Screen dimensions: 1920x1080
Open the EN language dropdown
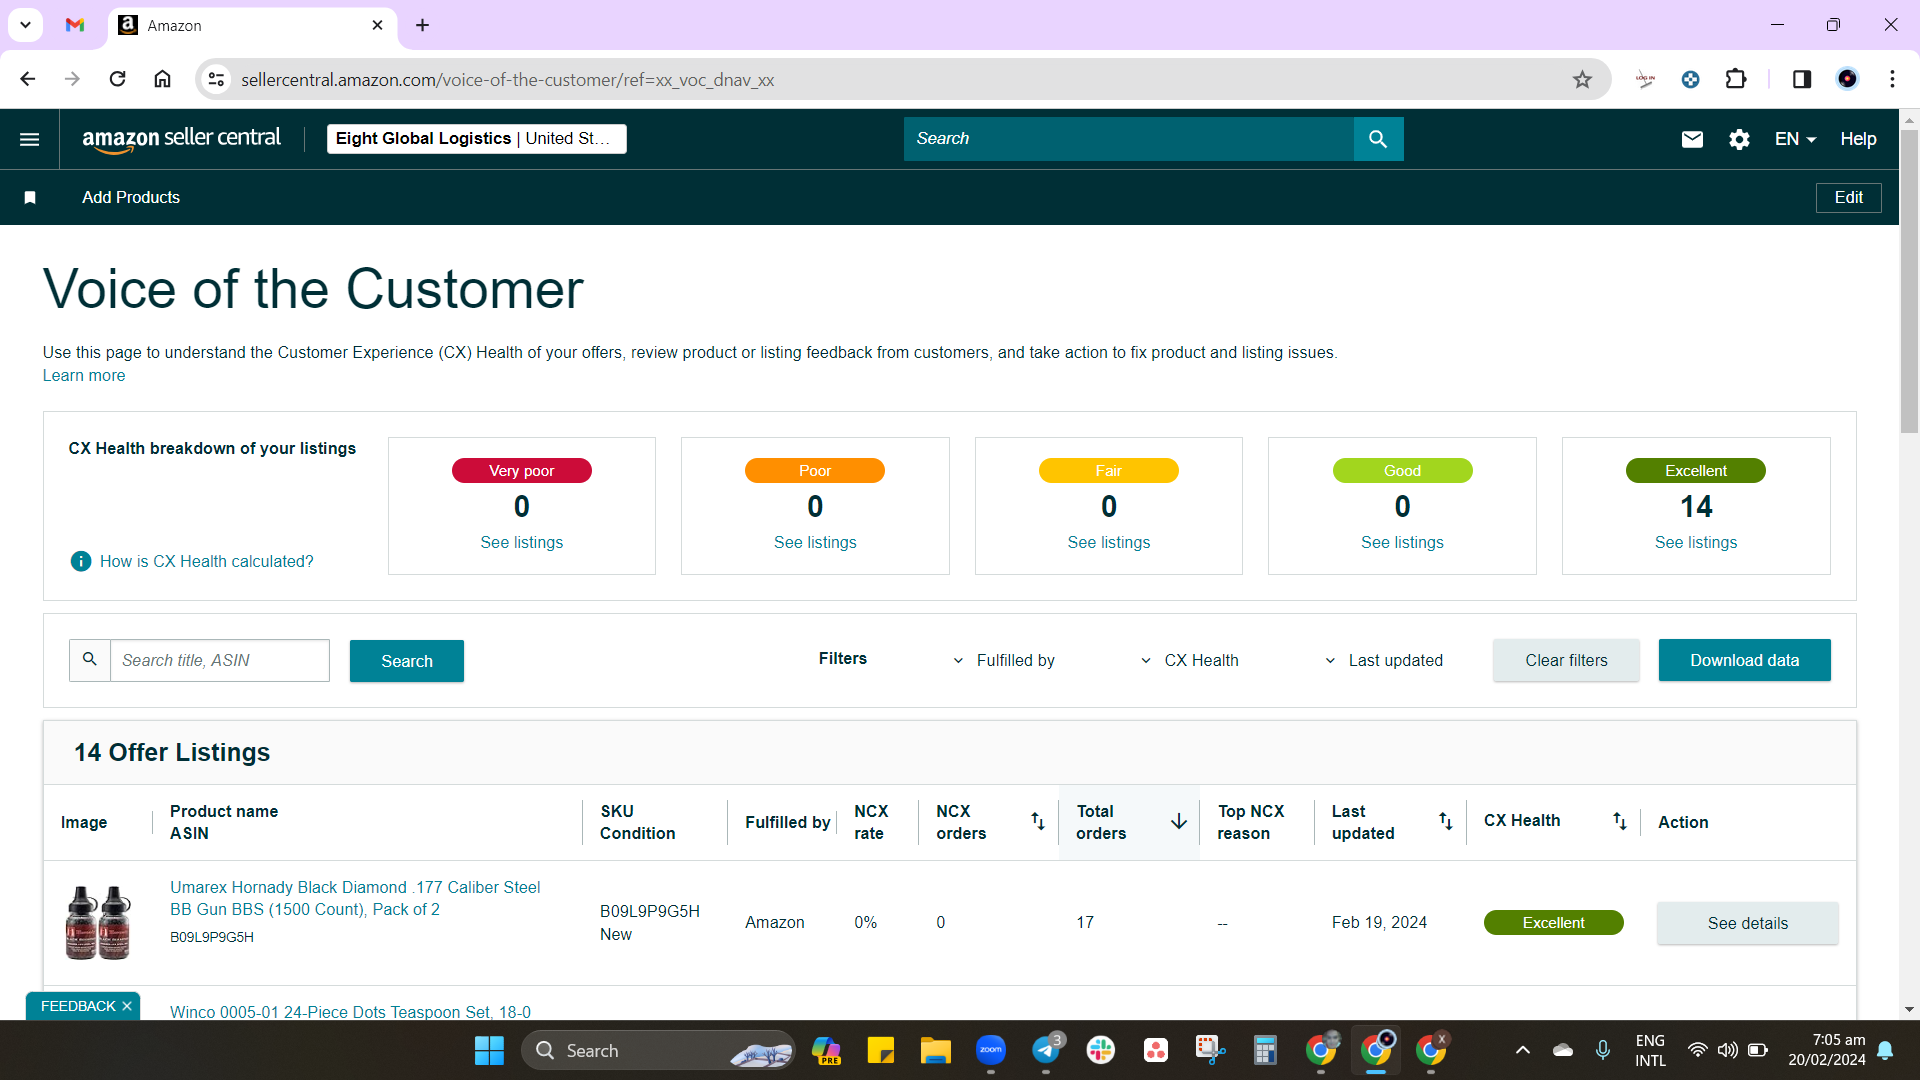point(1795,139)
